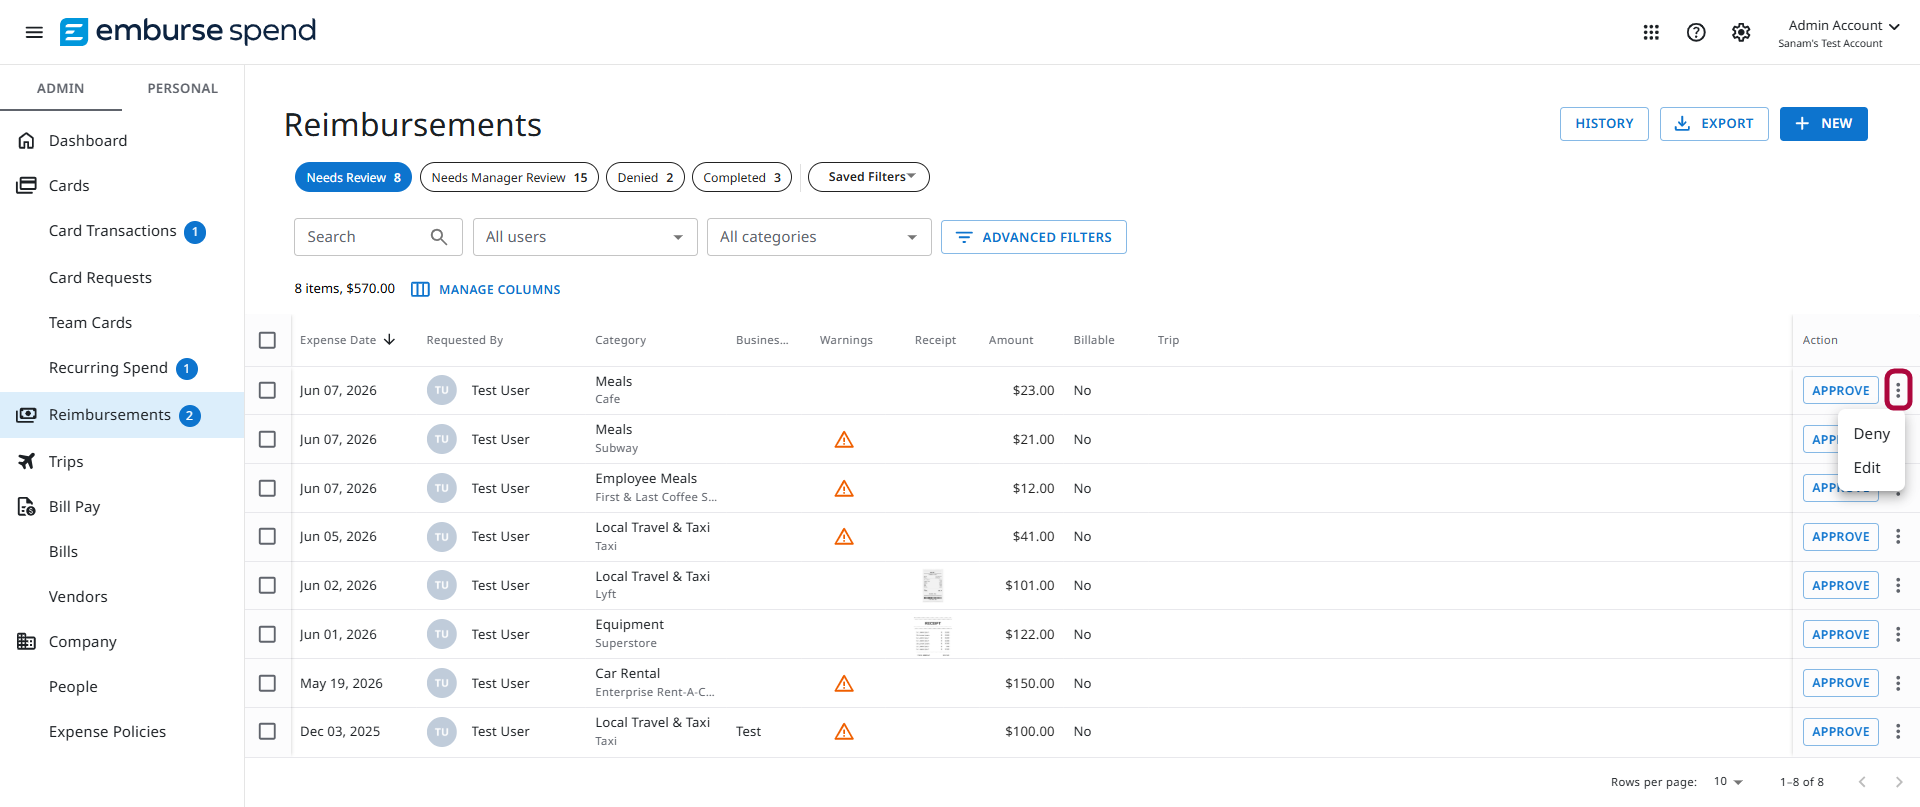
Task: Click the Emburse Spend logo
Action: pos(188,31)
